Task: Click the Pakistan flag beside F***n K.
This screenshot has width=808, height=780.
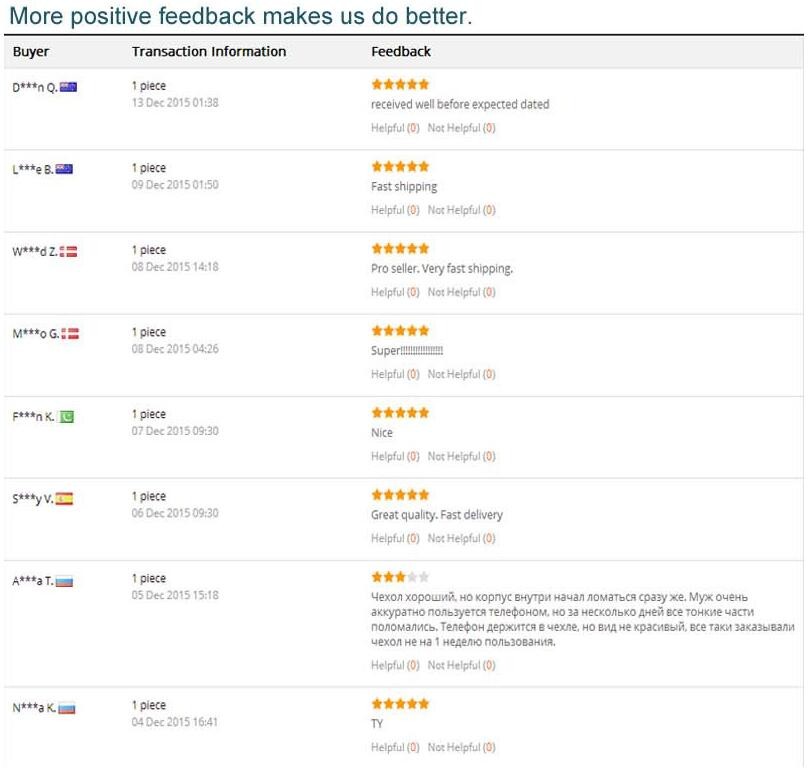Action: click(x=67, y=415)
